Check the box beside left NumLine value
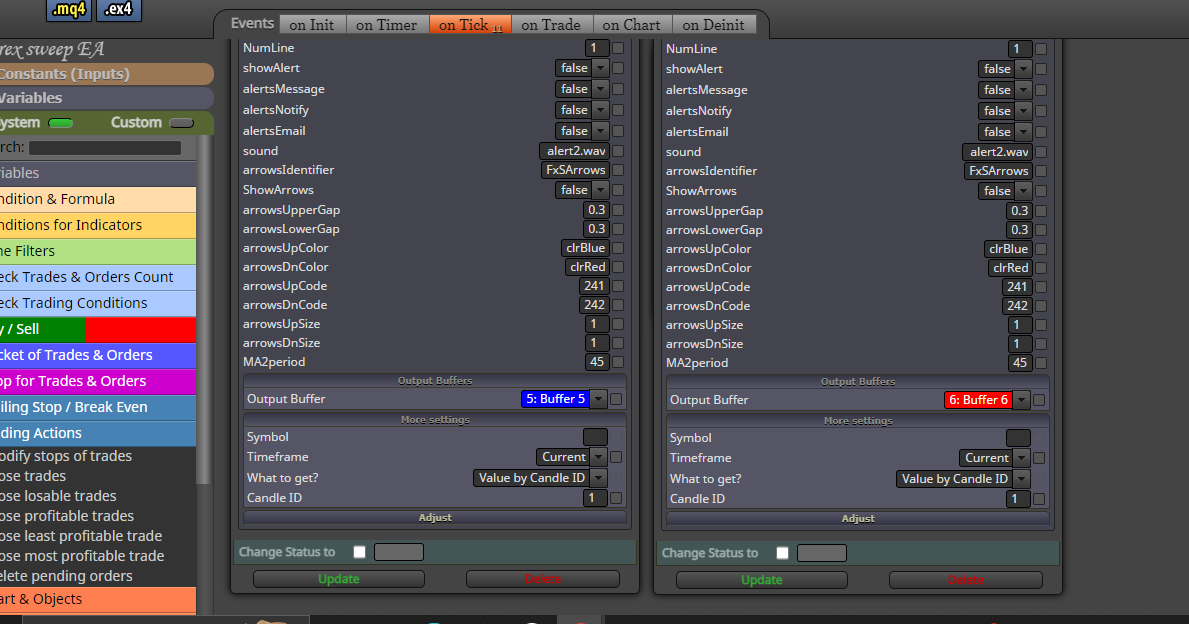This screenshot has width=1189, height=624. coord(618,48)
